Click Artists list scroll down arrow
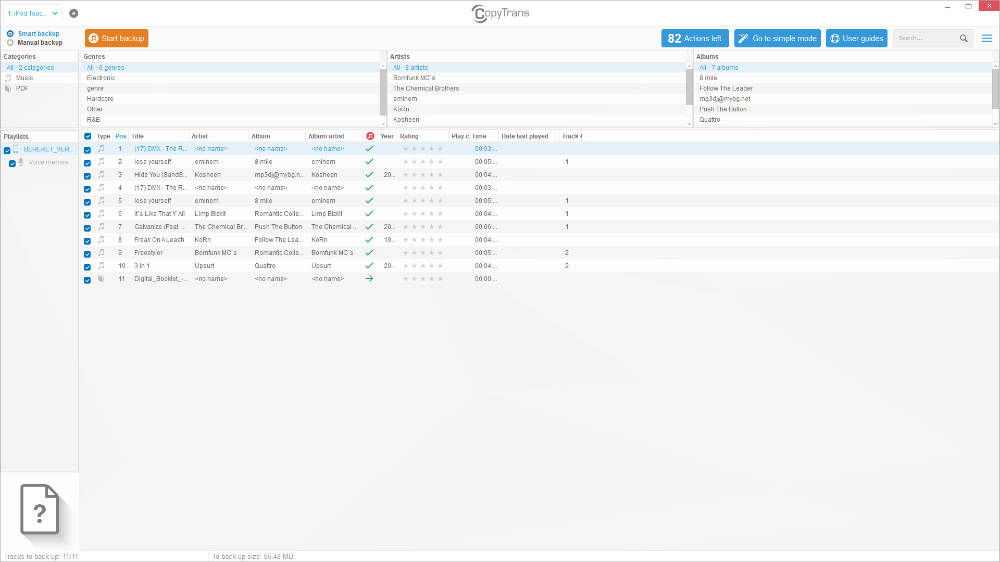The width and height of the screenshot is (1000, 562). point(689,123)
